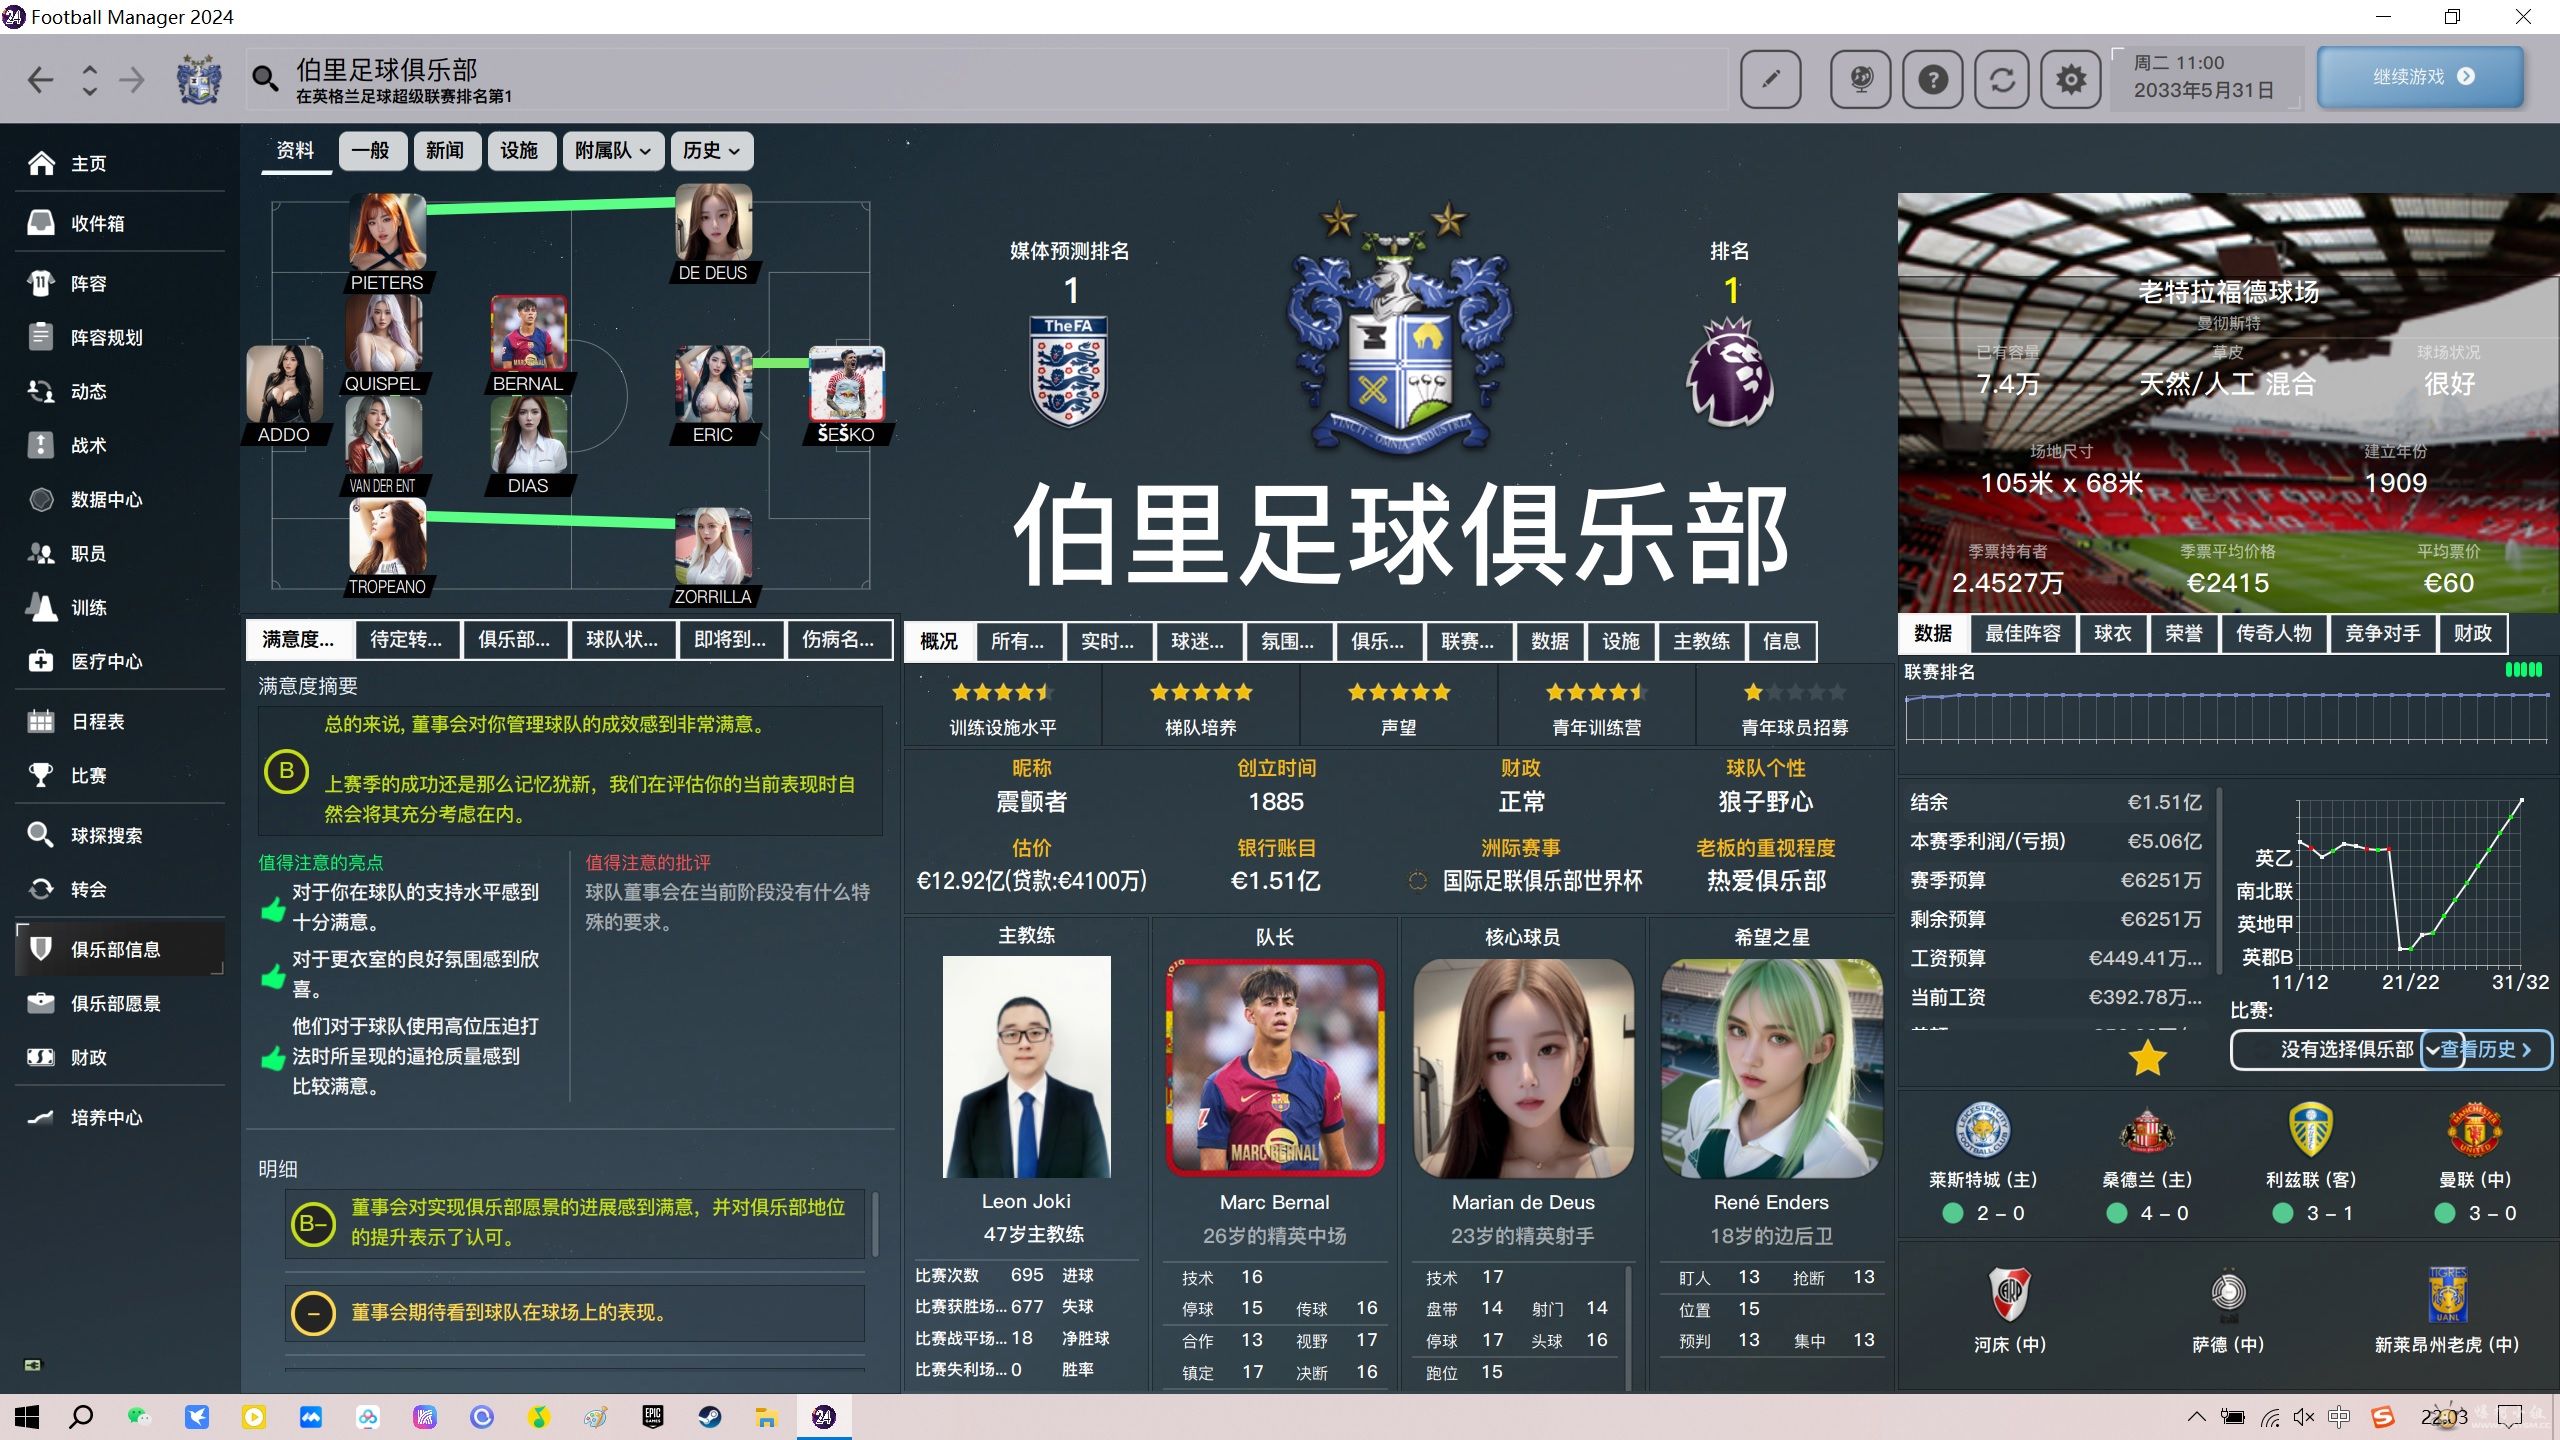Expand the 附属队 dropdown

pyautogui.click(x=612, y=151)
